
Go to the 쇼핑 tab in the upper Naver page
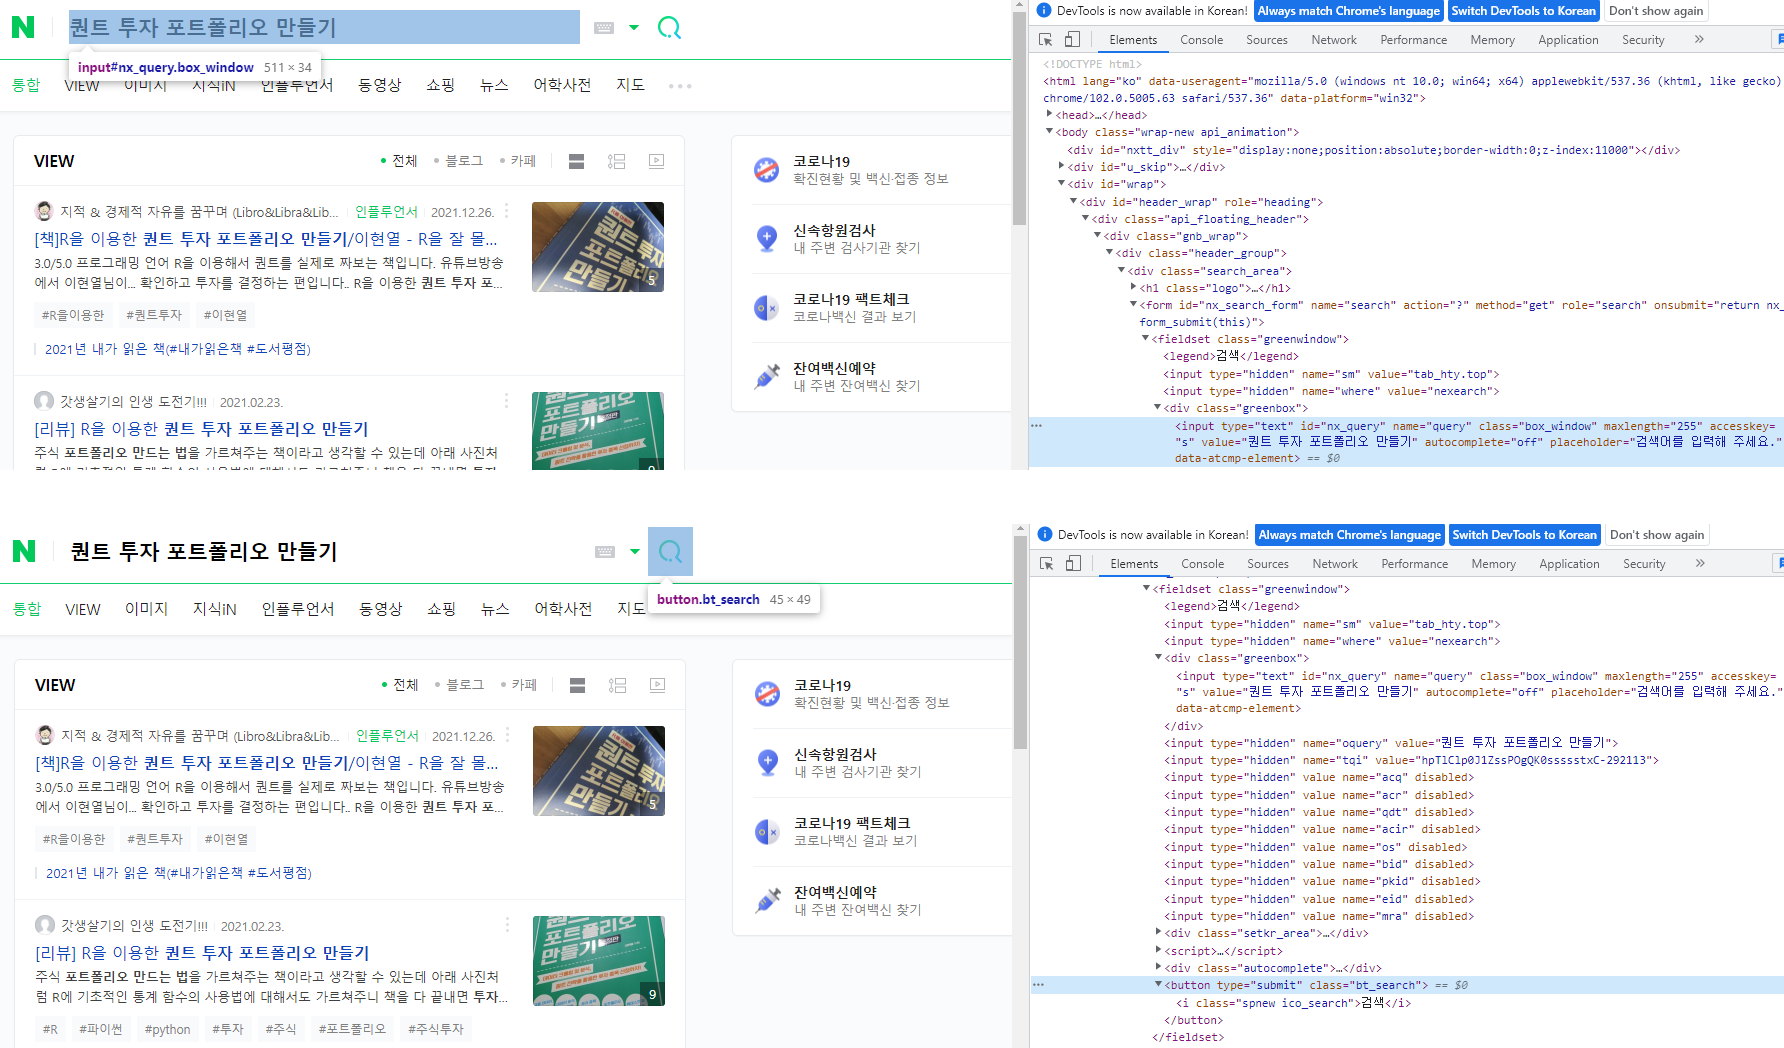441,85
